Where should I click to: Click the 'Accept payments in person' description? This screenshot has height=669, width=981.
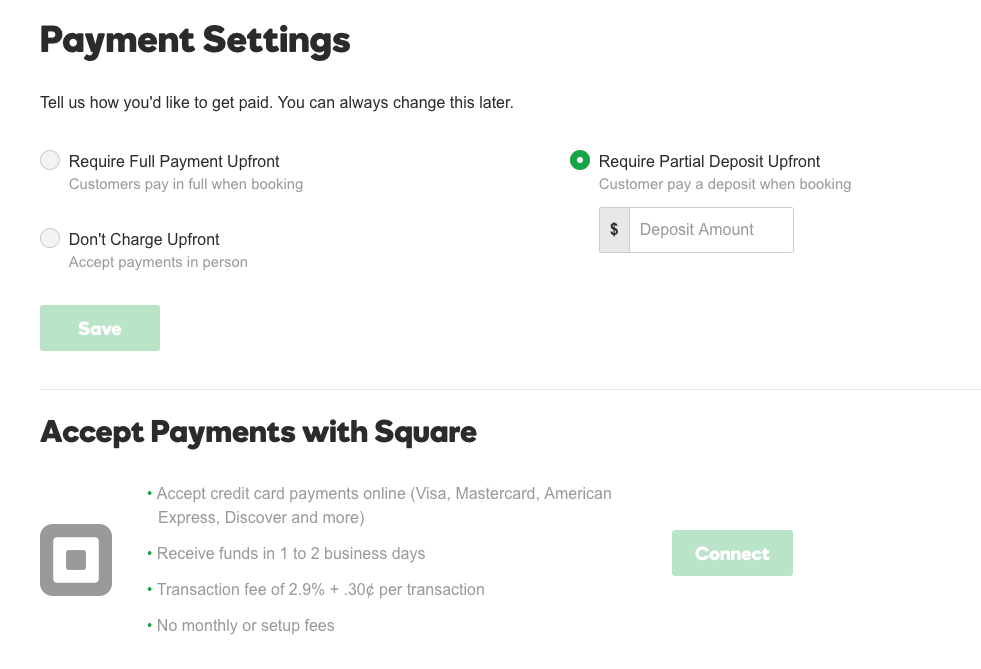[x=158, y=262]
